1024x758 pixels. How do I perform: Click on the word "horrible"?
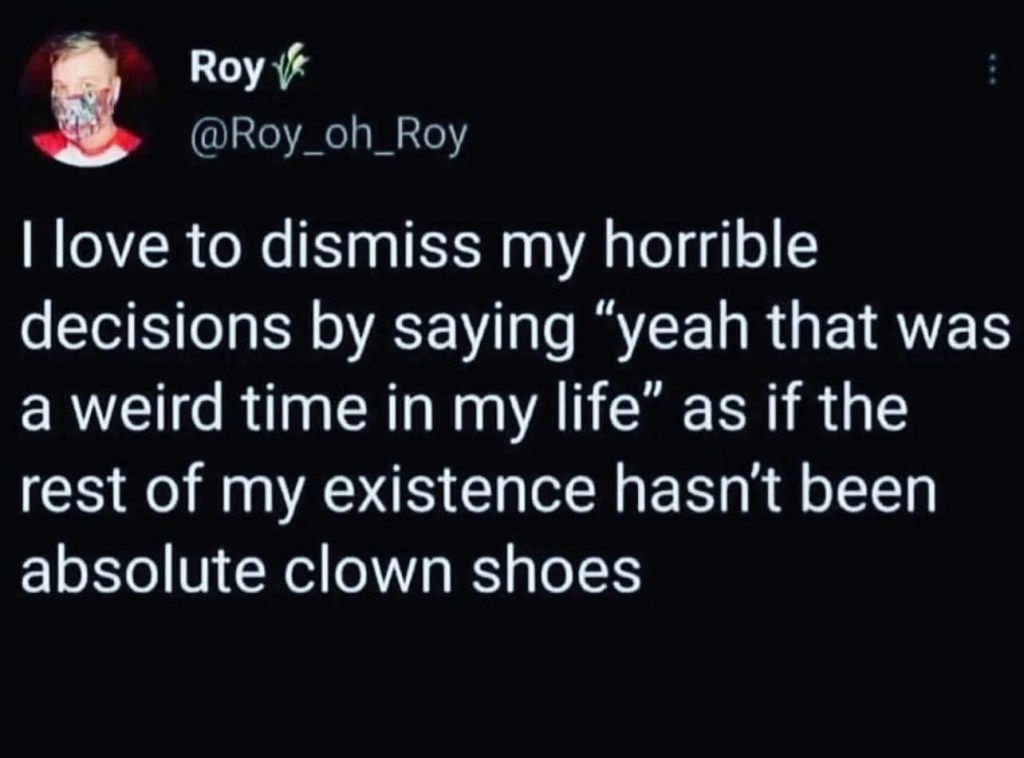click(x=709, y=251)
